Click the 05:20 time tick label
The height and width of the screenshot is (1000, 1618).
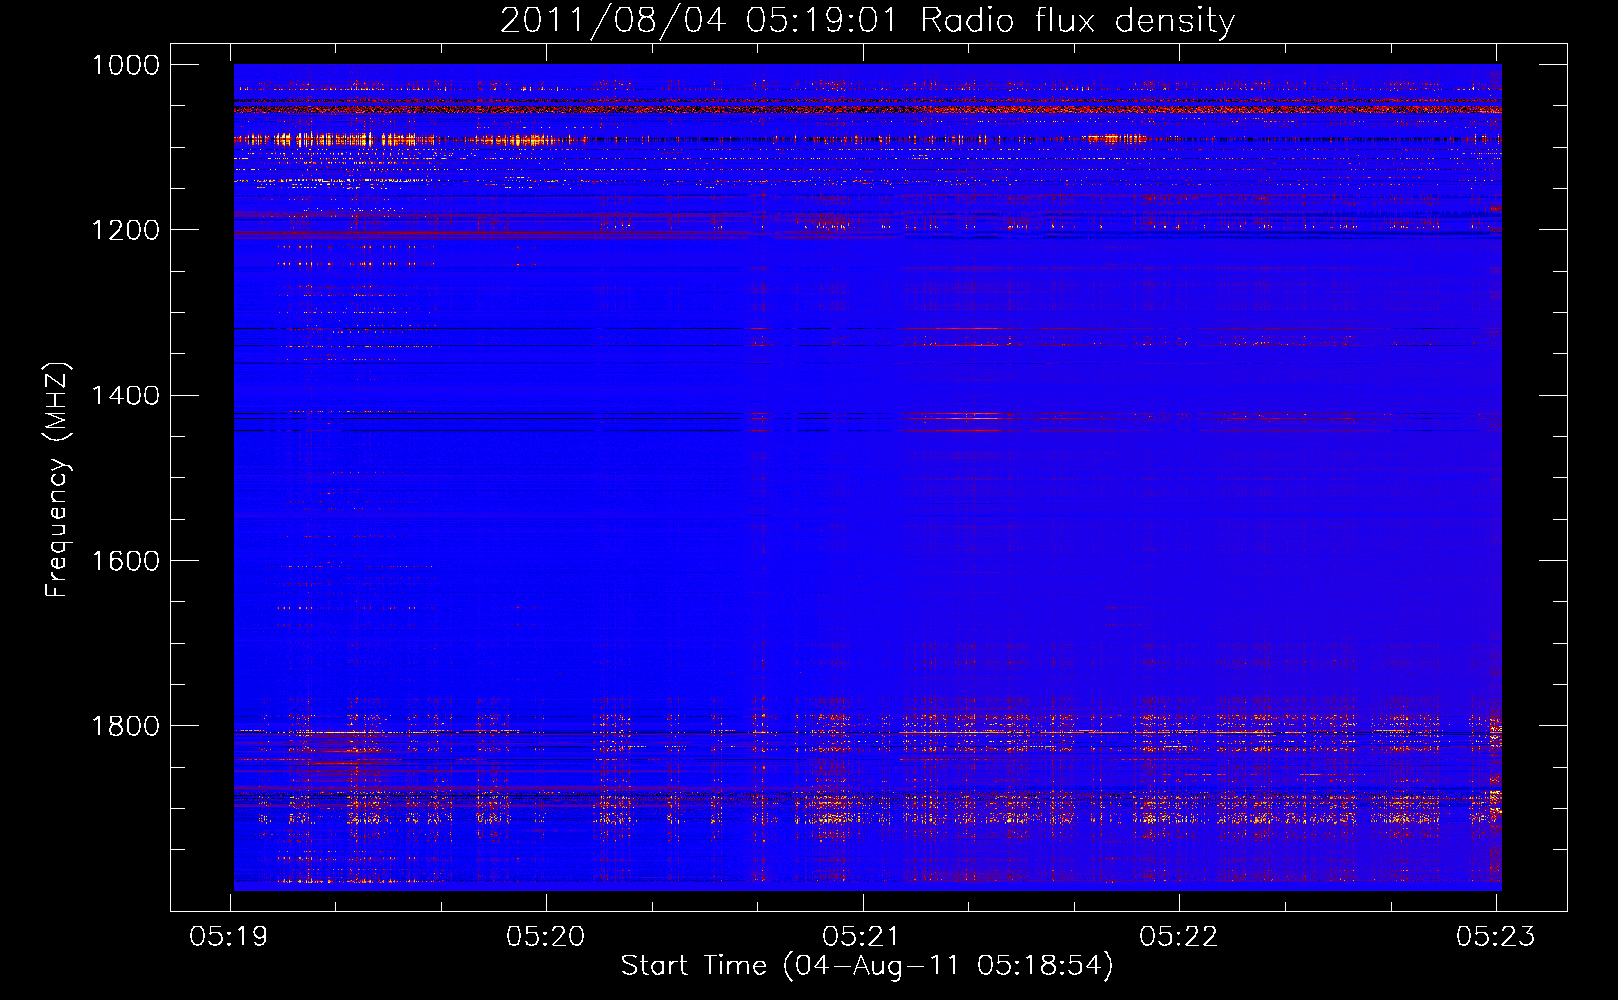coord(545,937)
